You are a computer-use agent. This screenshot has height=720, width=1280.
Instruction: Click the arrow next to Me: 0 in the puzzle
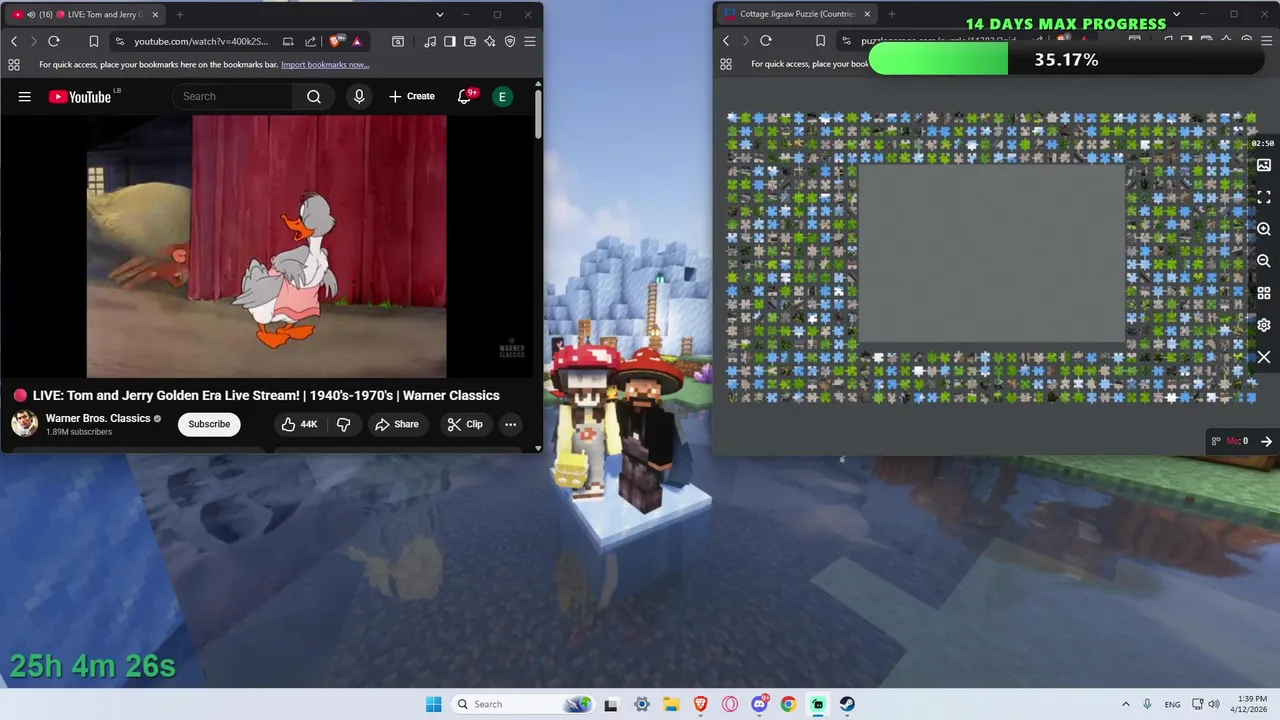pos(1266,441)
